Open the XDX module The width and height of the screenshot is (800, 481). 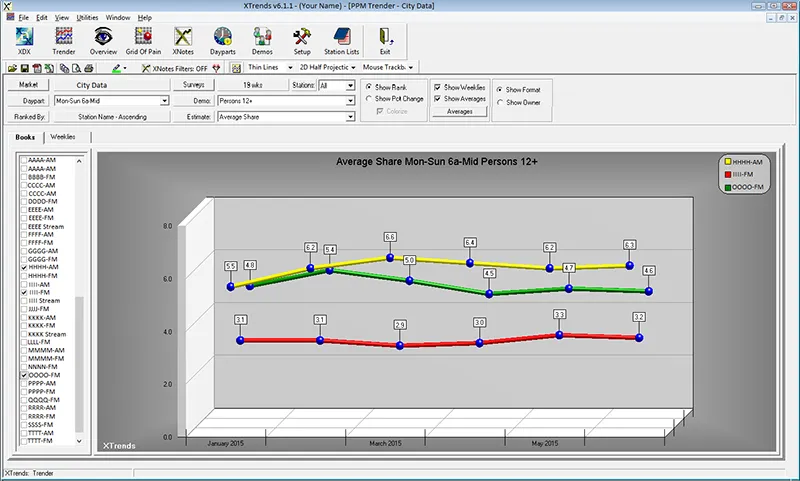(24, 40)
